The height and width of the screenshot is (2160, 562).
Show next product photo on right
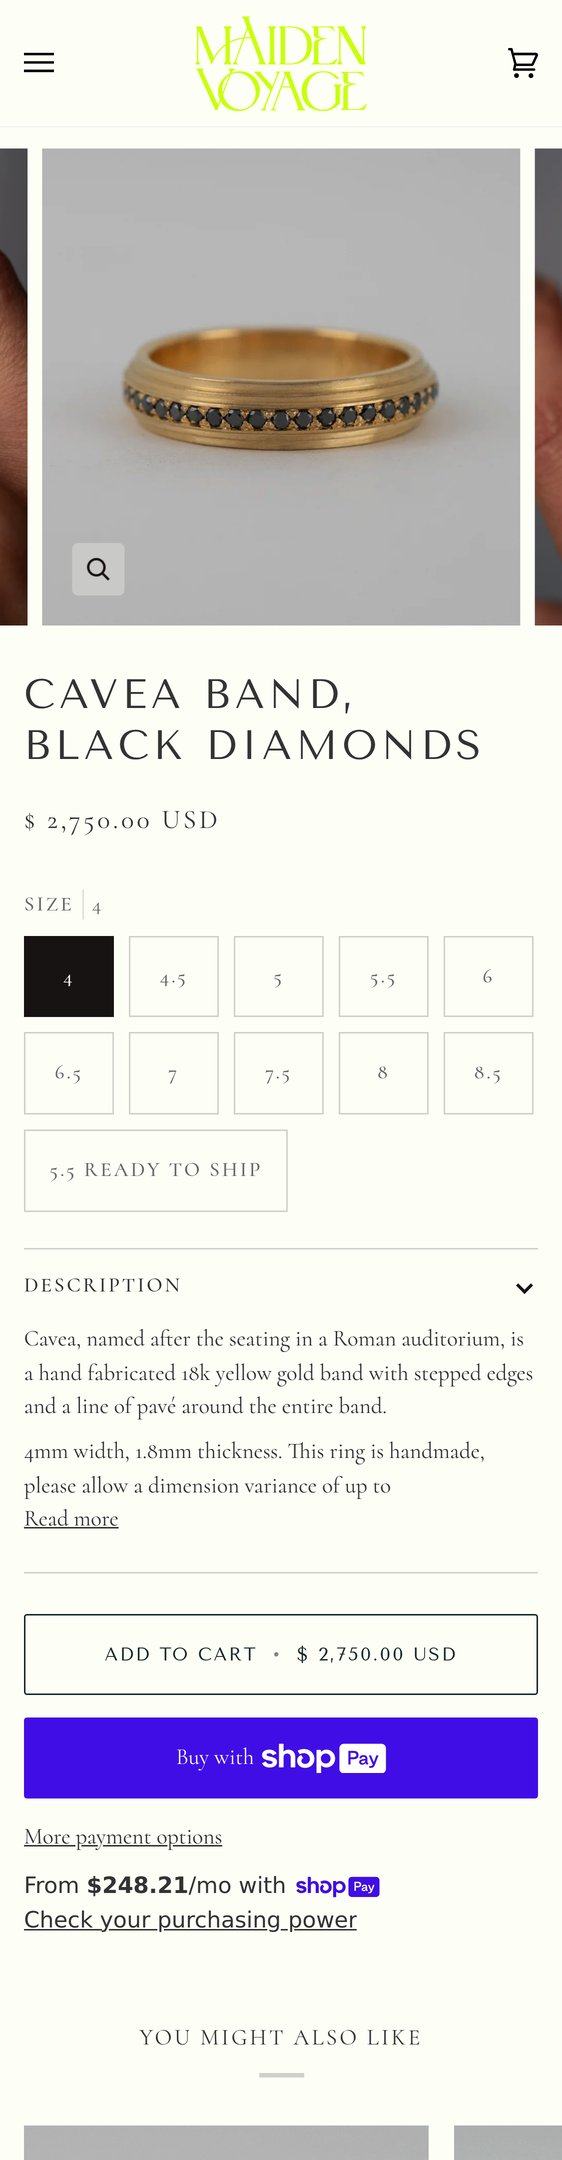tap(549, 387)
